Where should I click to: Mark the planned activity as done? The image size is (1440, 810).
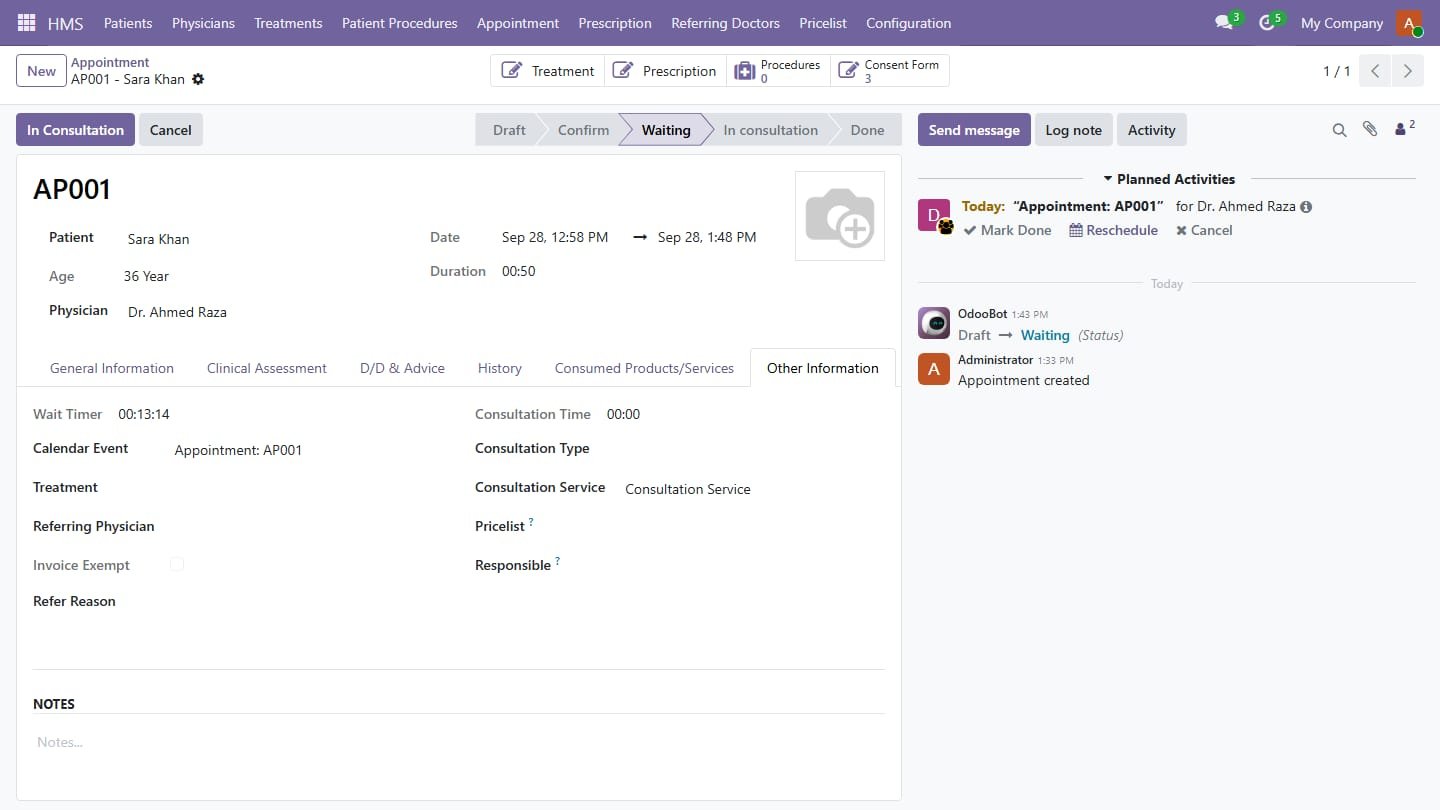click(1007, 230)
